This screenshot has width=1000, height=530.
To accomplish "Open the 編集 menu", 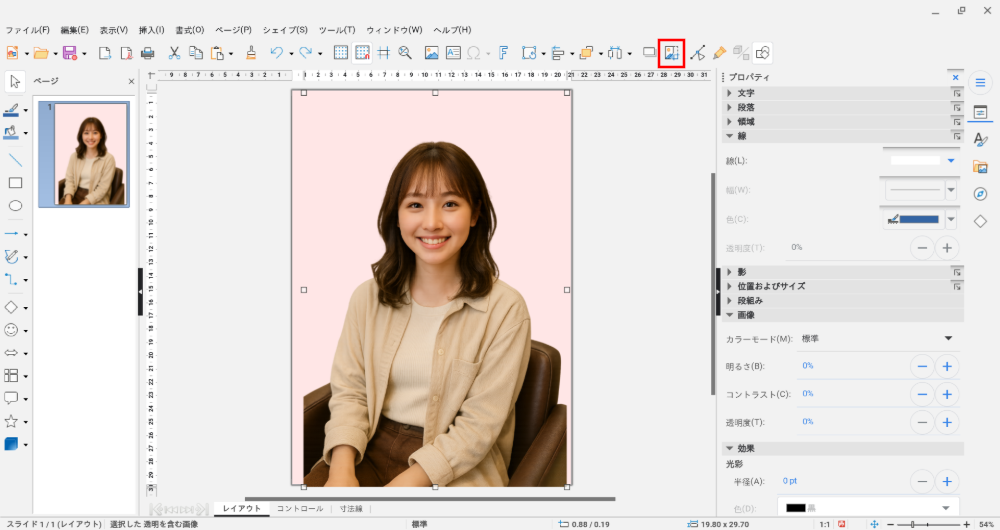I will point(75,30).
